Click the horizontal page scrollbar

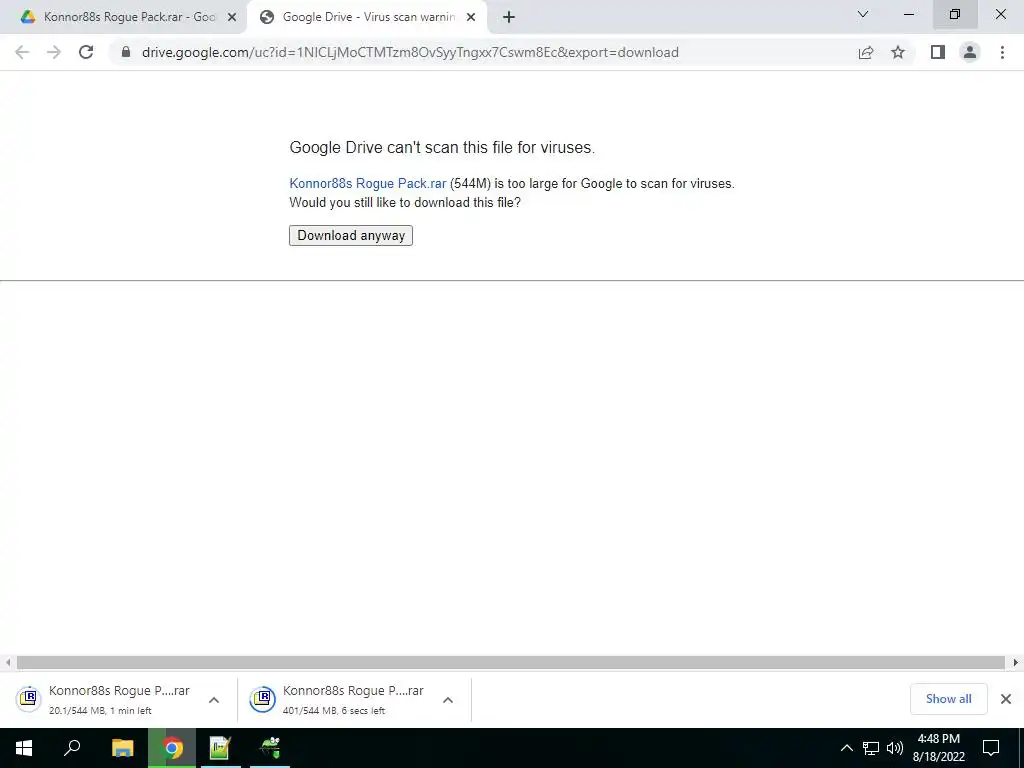(511, 663)
